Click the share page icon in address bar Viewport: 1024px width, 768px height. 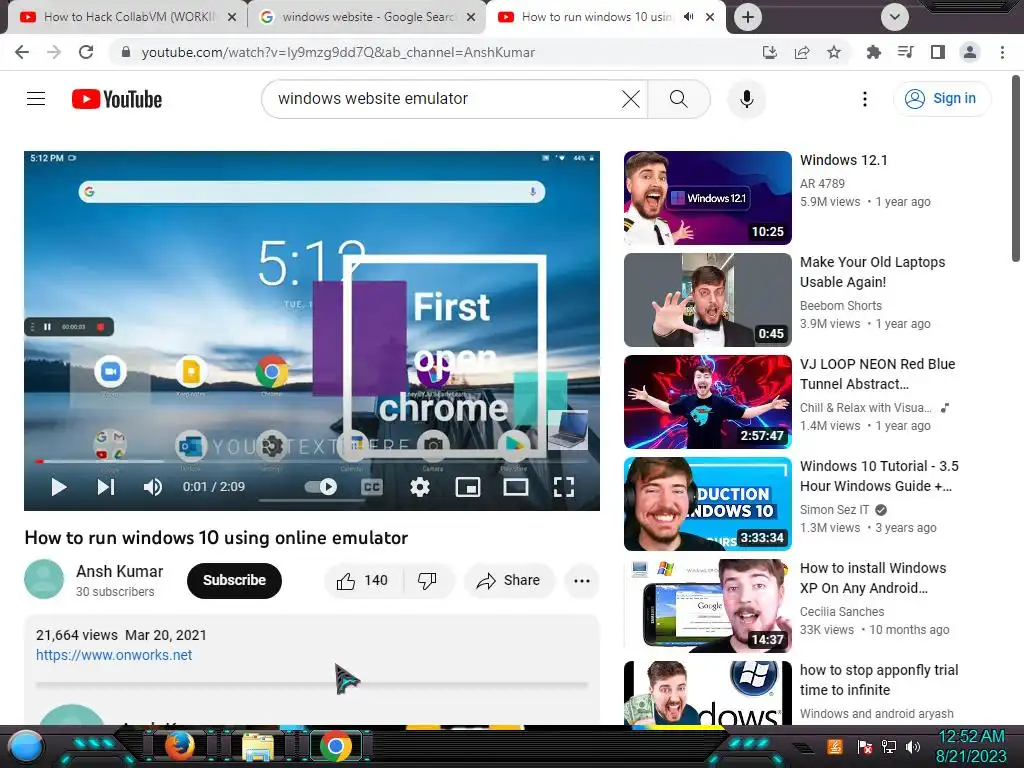802,52
